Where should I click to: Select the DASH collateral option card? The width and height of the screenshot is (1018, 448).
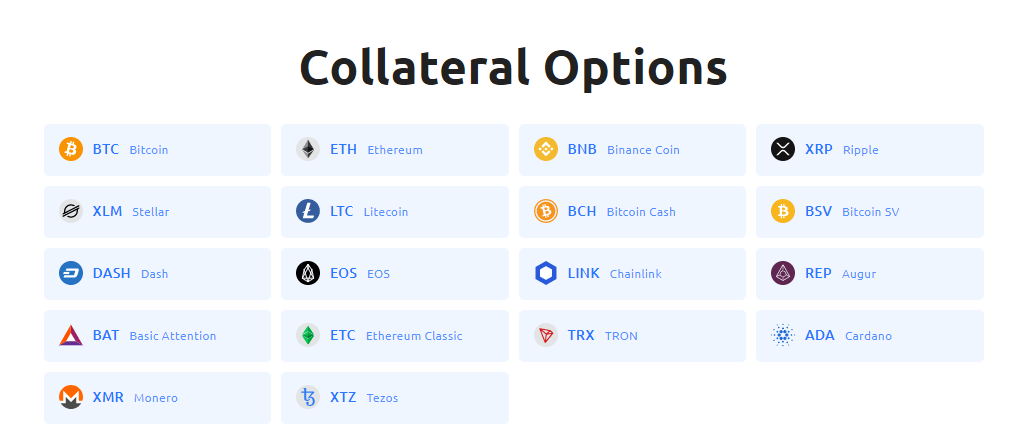[x=157, y=274]
